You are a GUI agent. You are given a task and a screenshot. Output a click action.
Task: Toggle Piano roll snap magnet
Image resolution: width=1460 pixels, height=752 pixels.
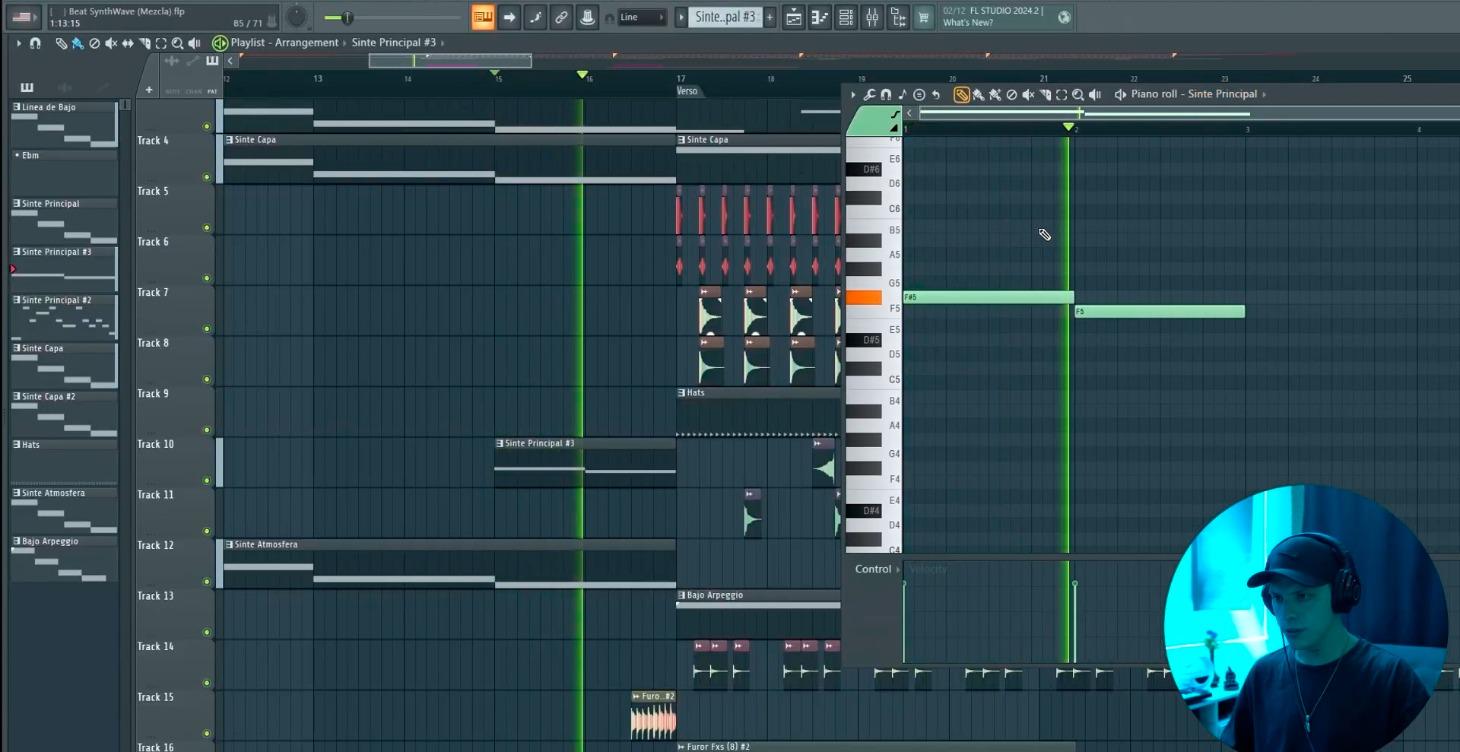[x=885, y=94]
